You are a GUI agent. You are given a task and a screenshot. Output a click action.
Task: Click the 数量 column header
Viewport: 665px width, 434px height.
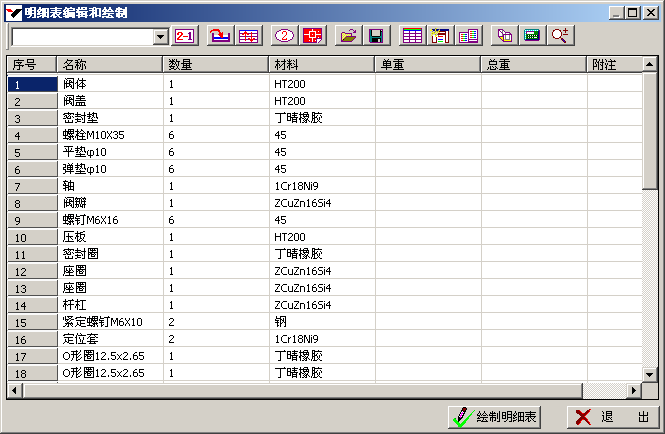pyautogui.click(x=215, y=64)
